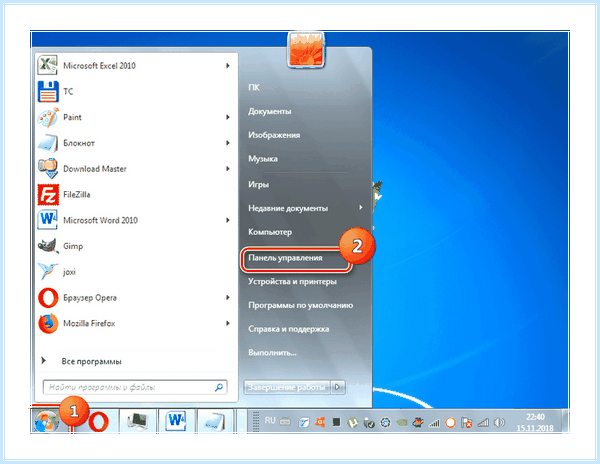The height and width of the screenshot is (464, 600).
Task: Open Gimp image editor
Action: (x=136, y=246)
